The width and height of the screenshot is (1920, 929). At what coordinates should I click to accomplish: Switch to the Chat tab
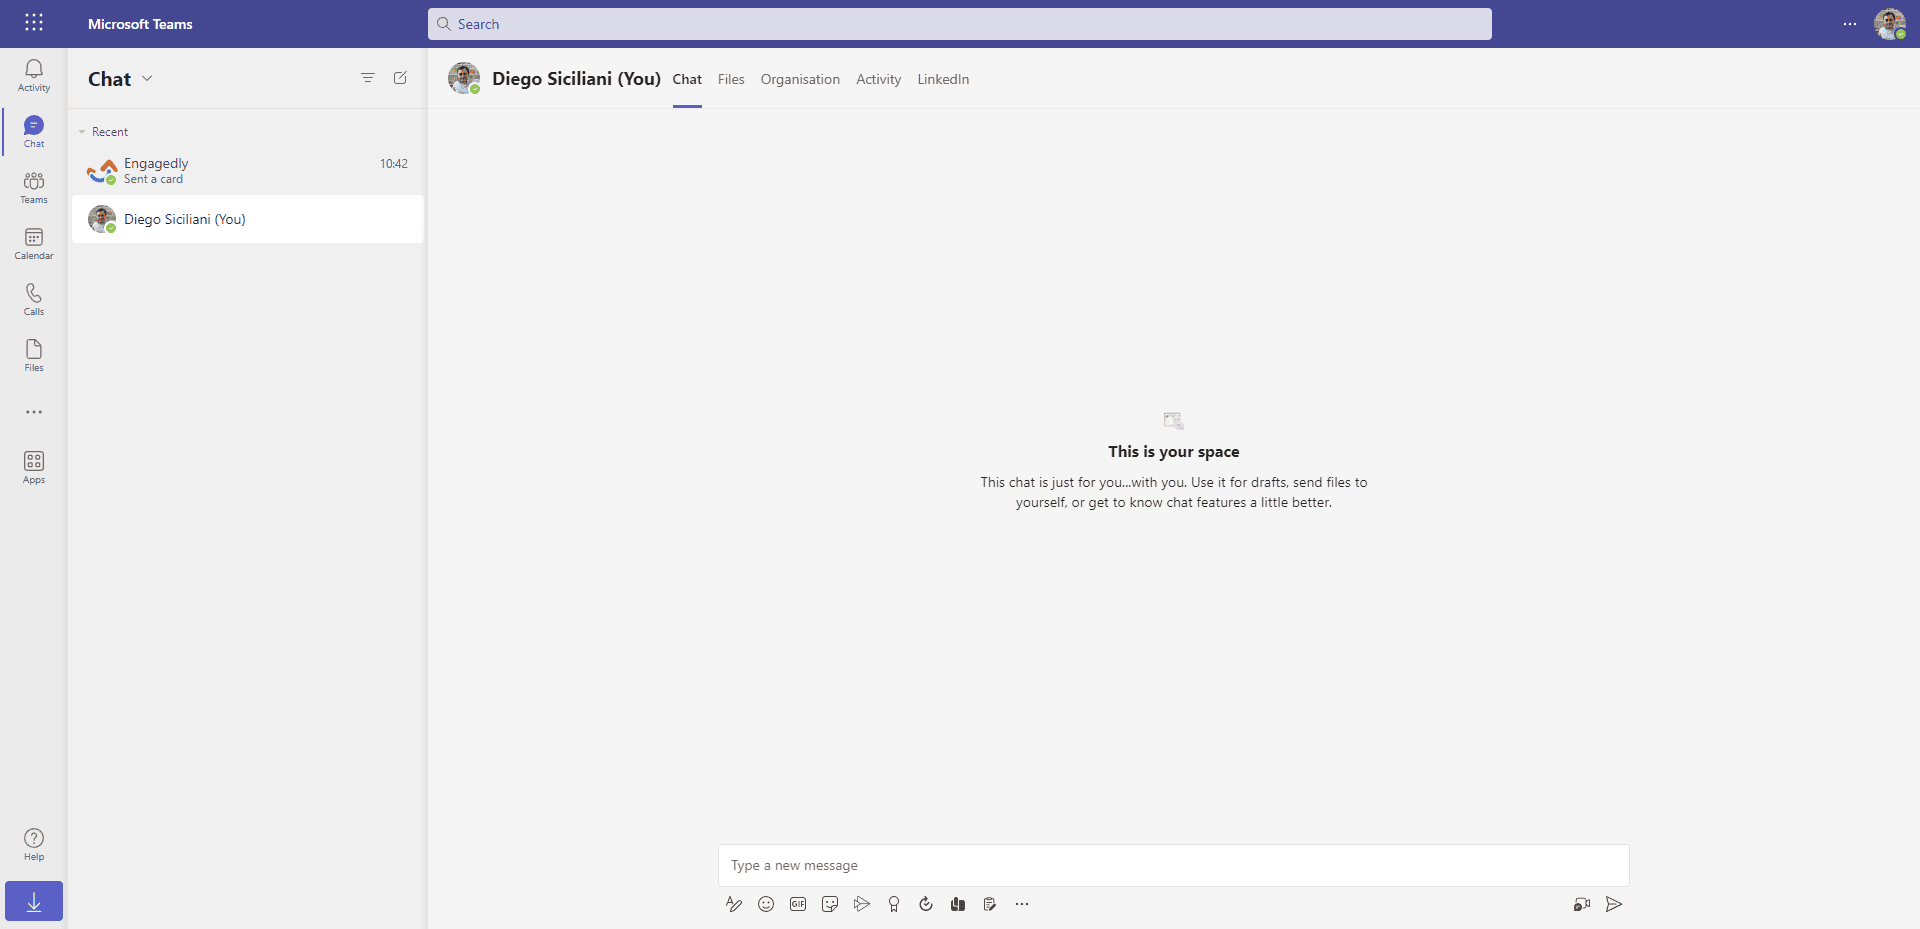tap(687, 79)
